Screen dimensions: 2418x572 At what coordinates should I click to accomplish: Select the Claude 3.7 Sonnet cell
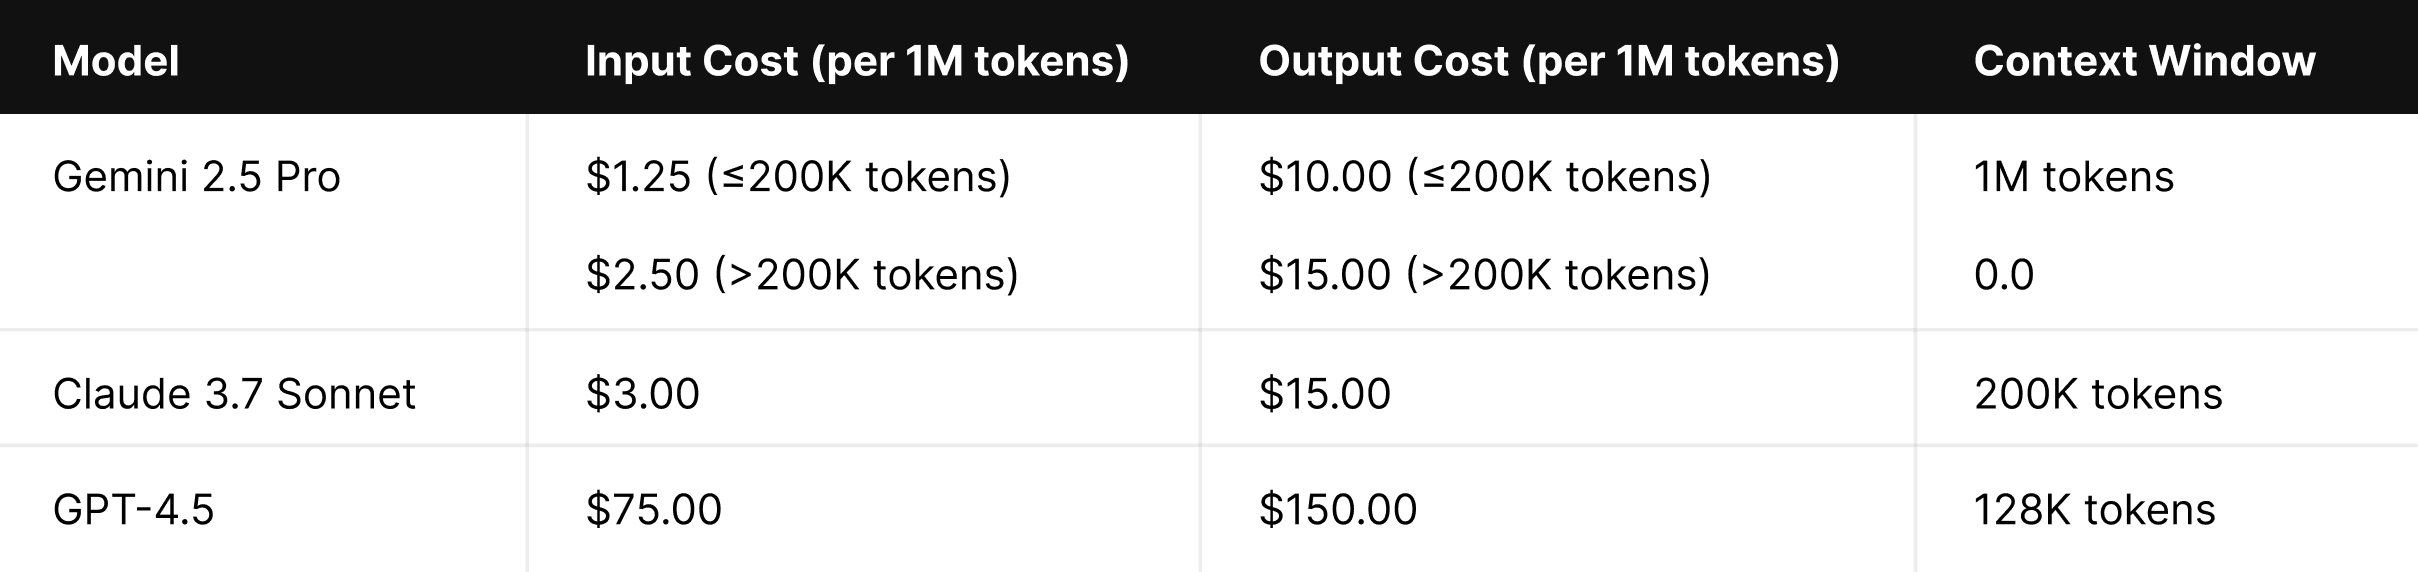(x=234, y=394)
